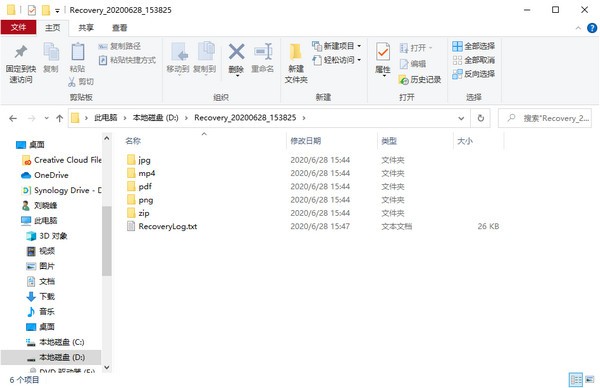Open the Share (共享) ribbon tab
600x388 pixels.
coord(86,28)
